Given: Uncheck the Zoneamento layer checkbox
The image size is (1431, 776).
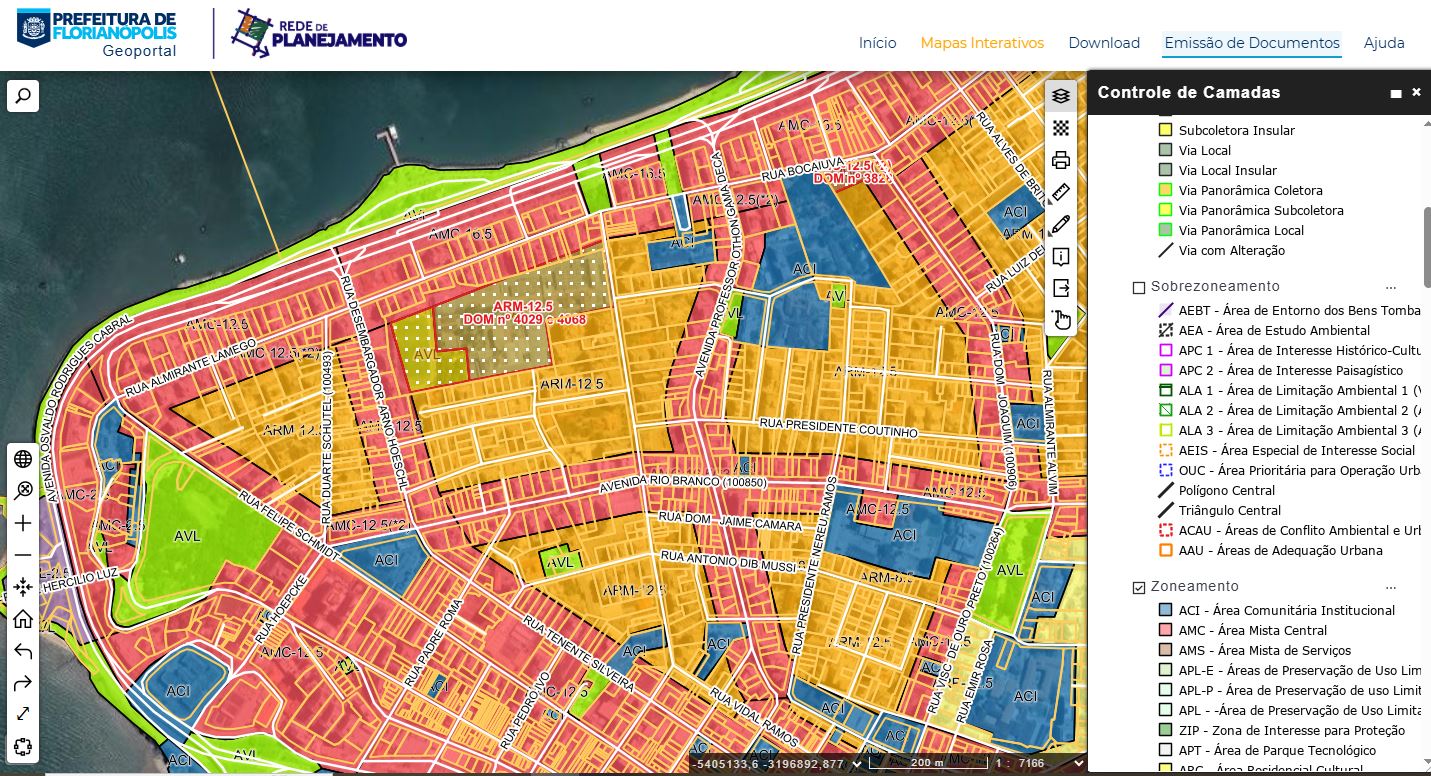Looking at the screenshot, I should coord(1138,587).
